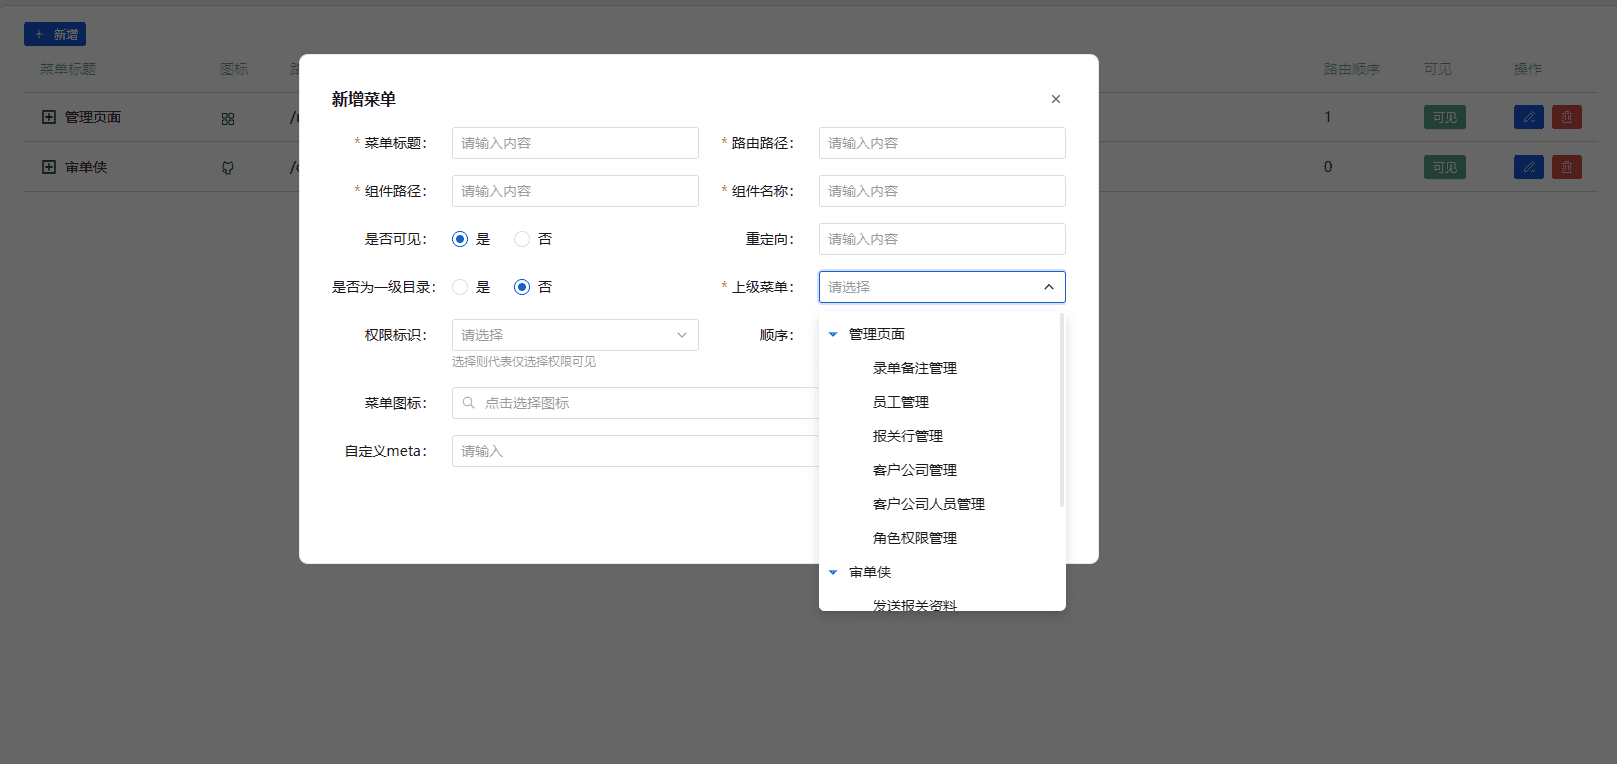Click the 重定向 input field
Viewport: 1617px width, 764px height.
pyautogui.click(x=942, y=239)
